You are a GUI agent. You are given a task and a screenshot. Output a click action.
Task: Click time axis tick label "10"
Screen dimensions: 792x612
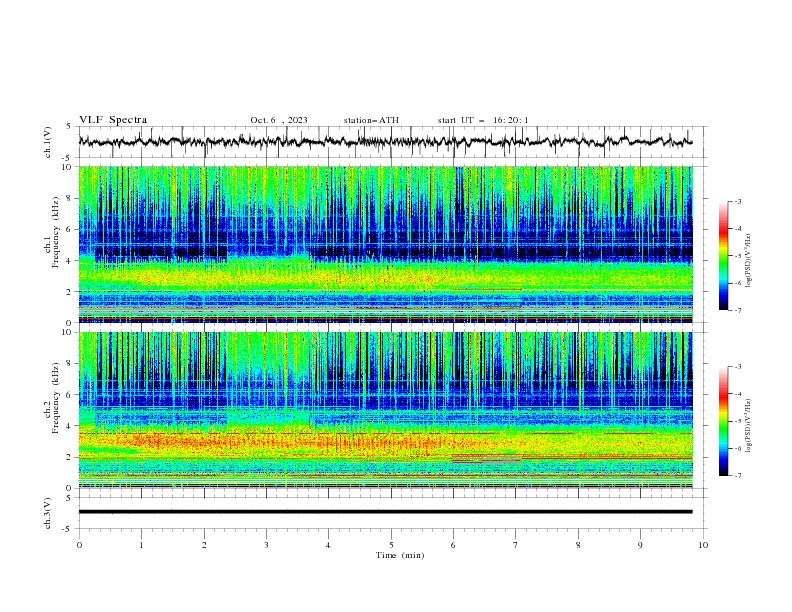(703, 545)
